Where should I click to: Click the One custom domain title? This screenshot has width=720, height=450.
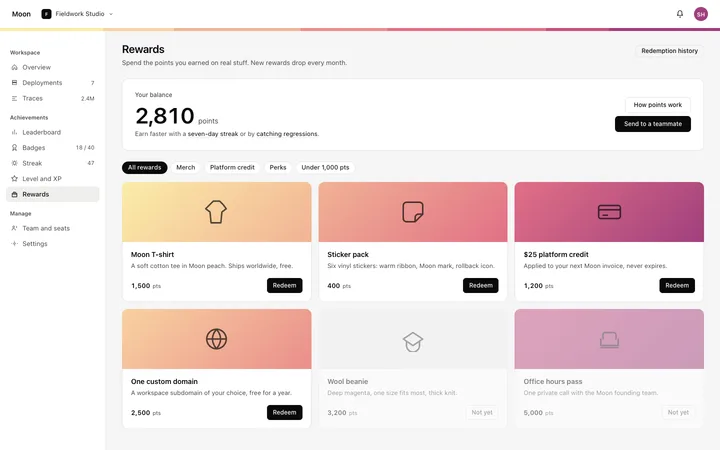164,382
